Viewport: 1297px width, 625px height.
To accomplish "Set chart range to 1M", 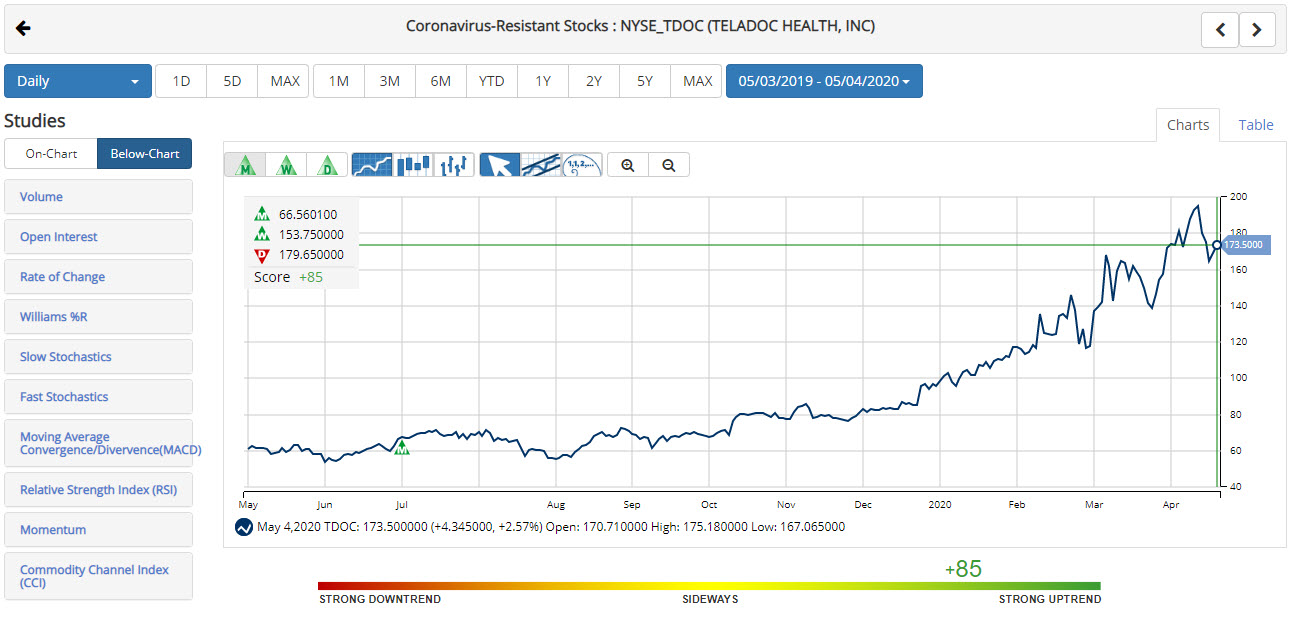I will point(339,81).
